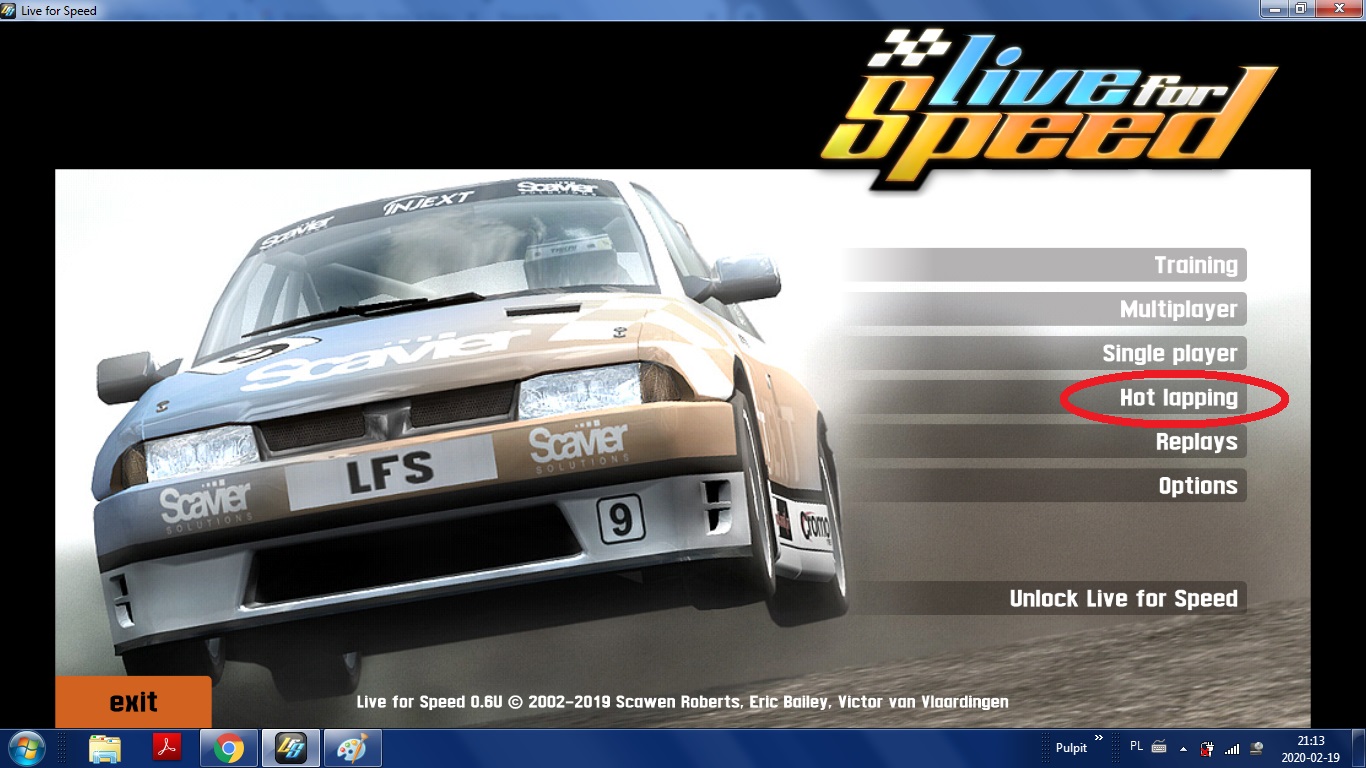The image size is (1366, 768).
Task: Open the network signal tray icon
Action: point(1232,748)
